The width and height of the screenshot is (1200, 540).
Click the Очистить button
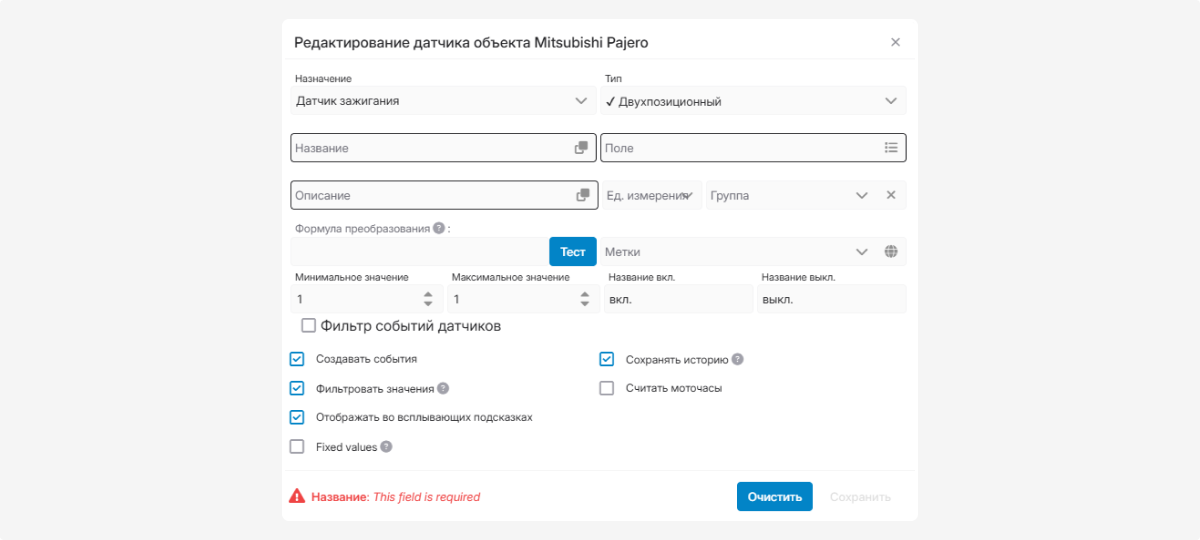(774, 497)
